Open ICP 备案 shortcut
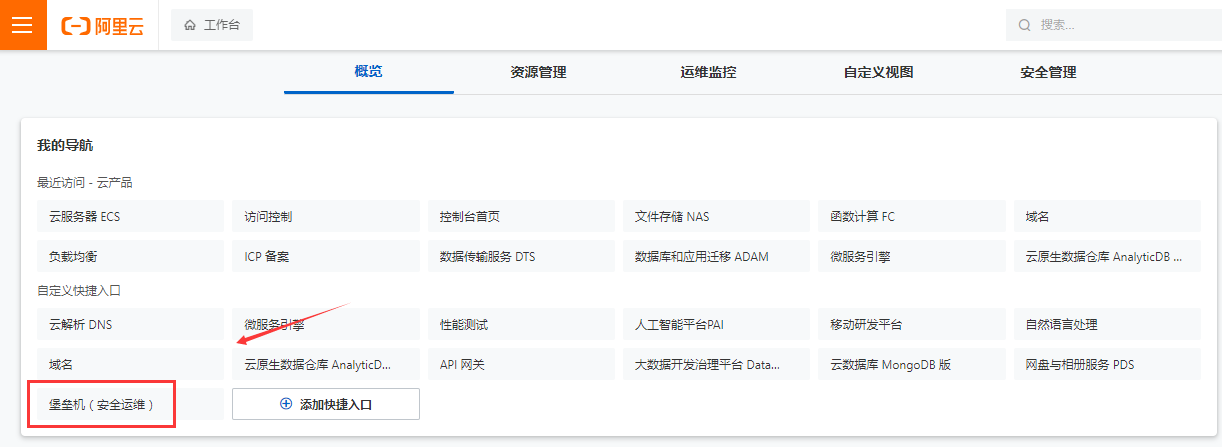Viewport: 1222px width, 447px height. point(326,256)
